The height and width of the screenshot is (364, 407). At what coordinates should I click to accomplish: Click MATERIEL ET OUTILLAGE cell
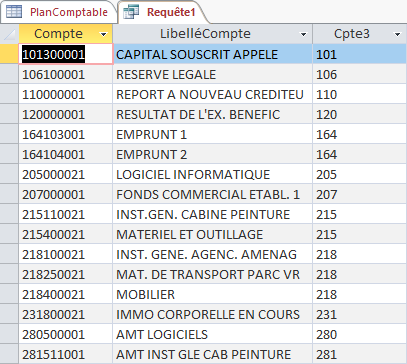coord(213,234)
